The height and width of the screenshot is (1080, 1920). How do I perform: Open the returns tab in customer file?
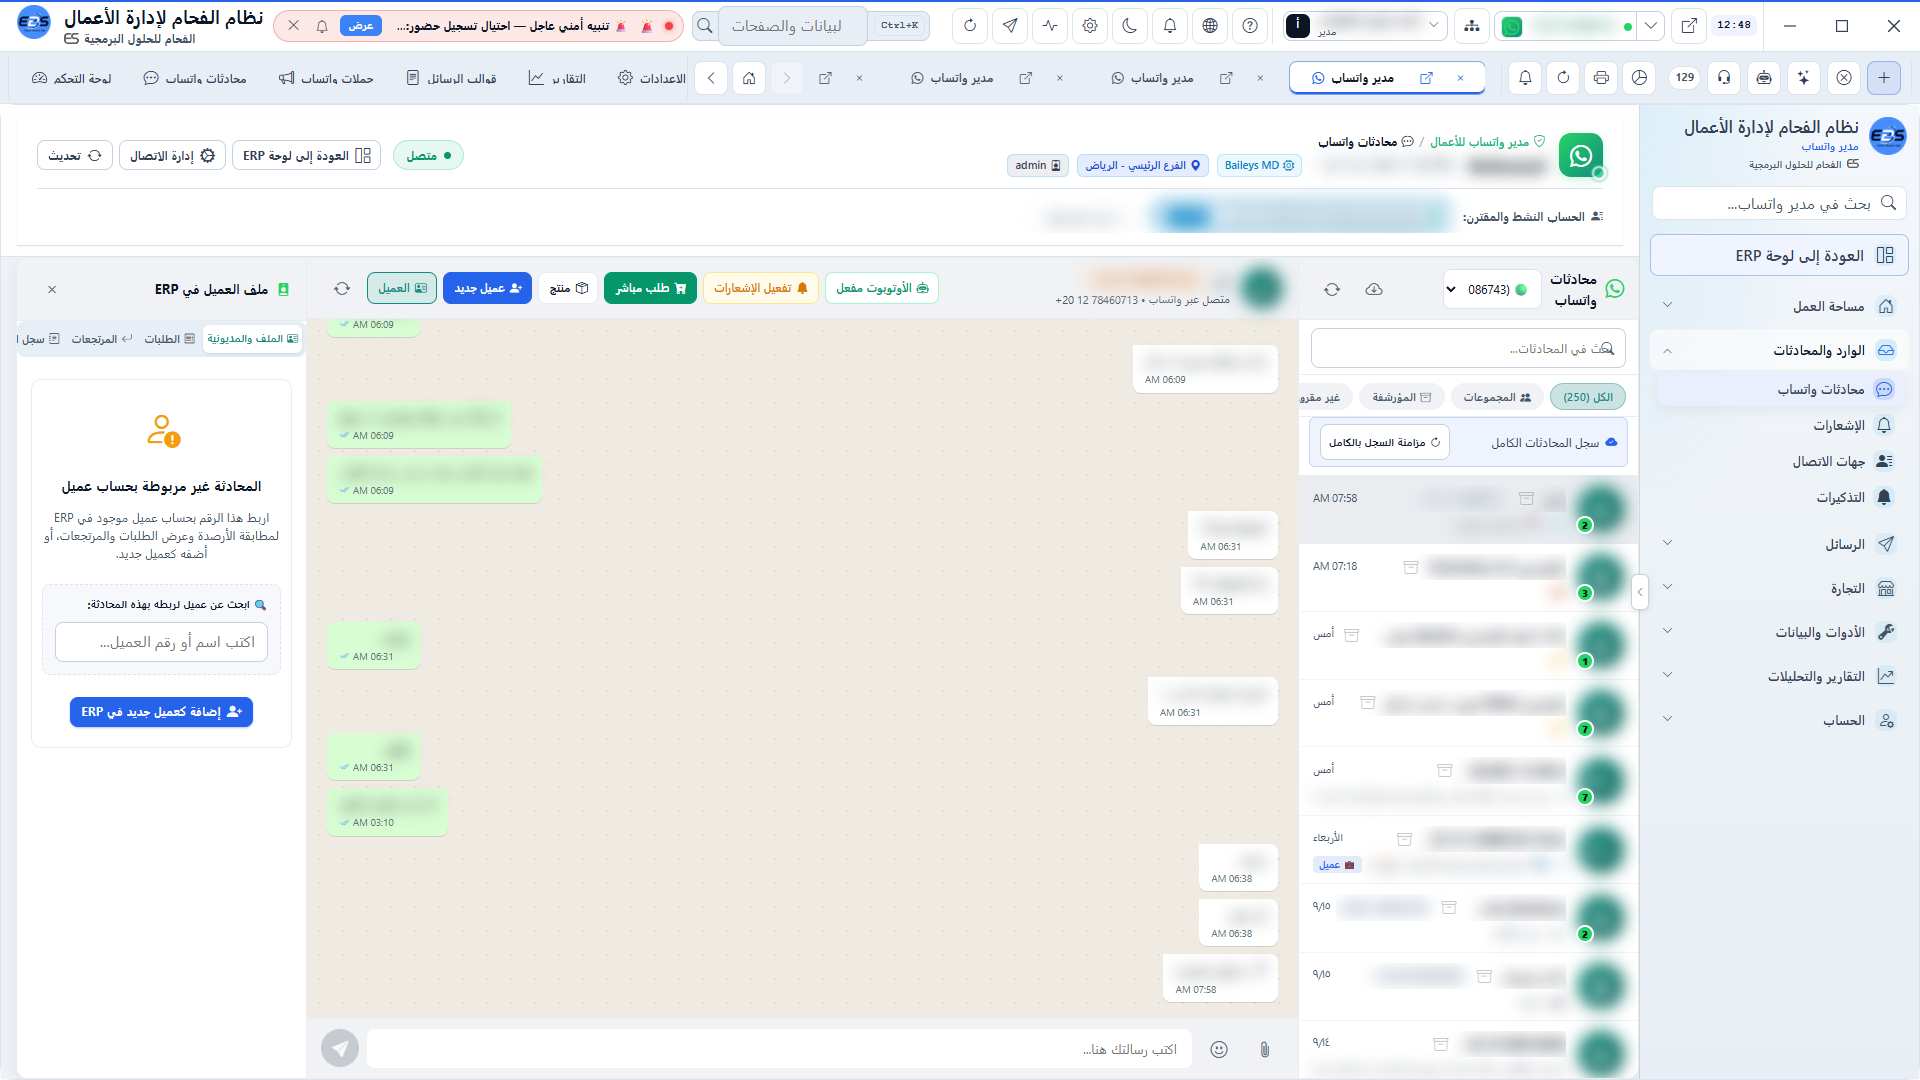click(102, 339)
